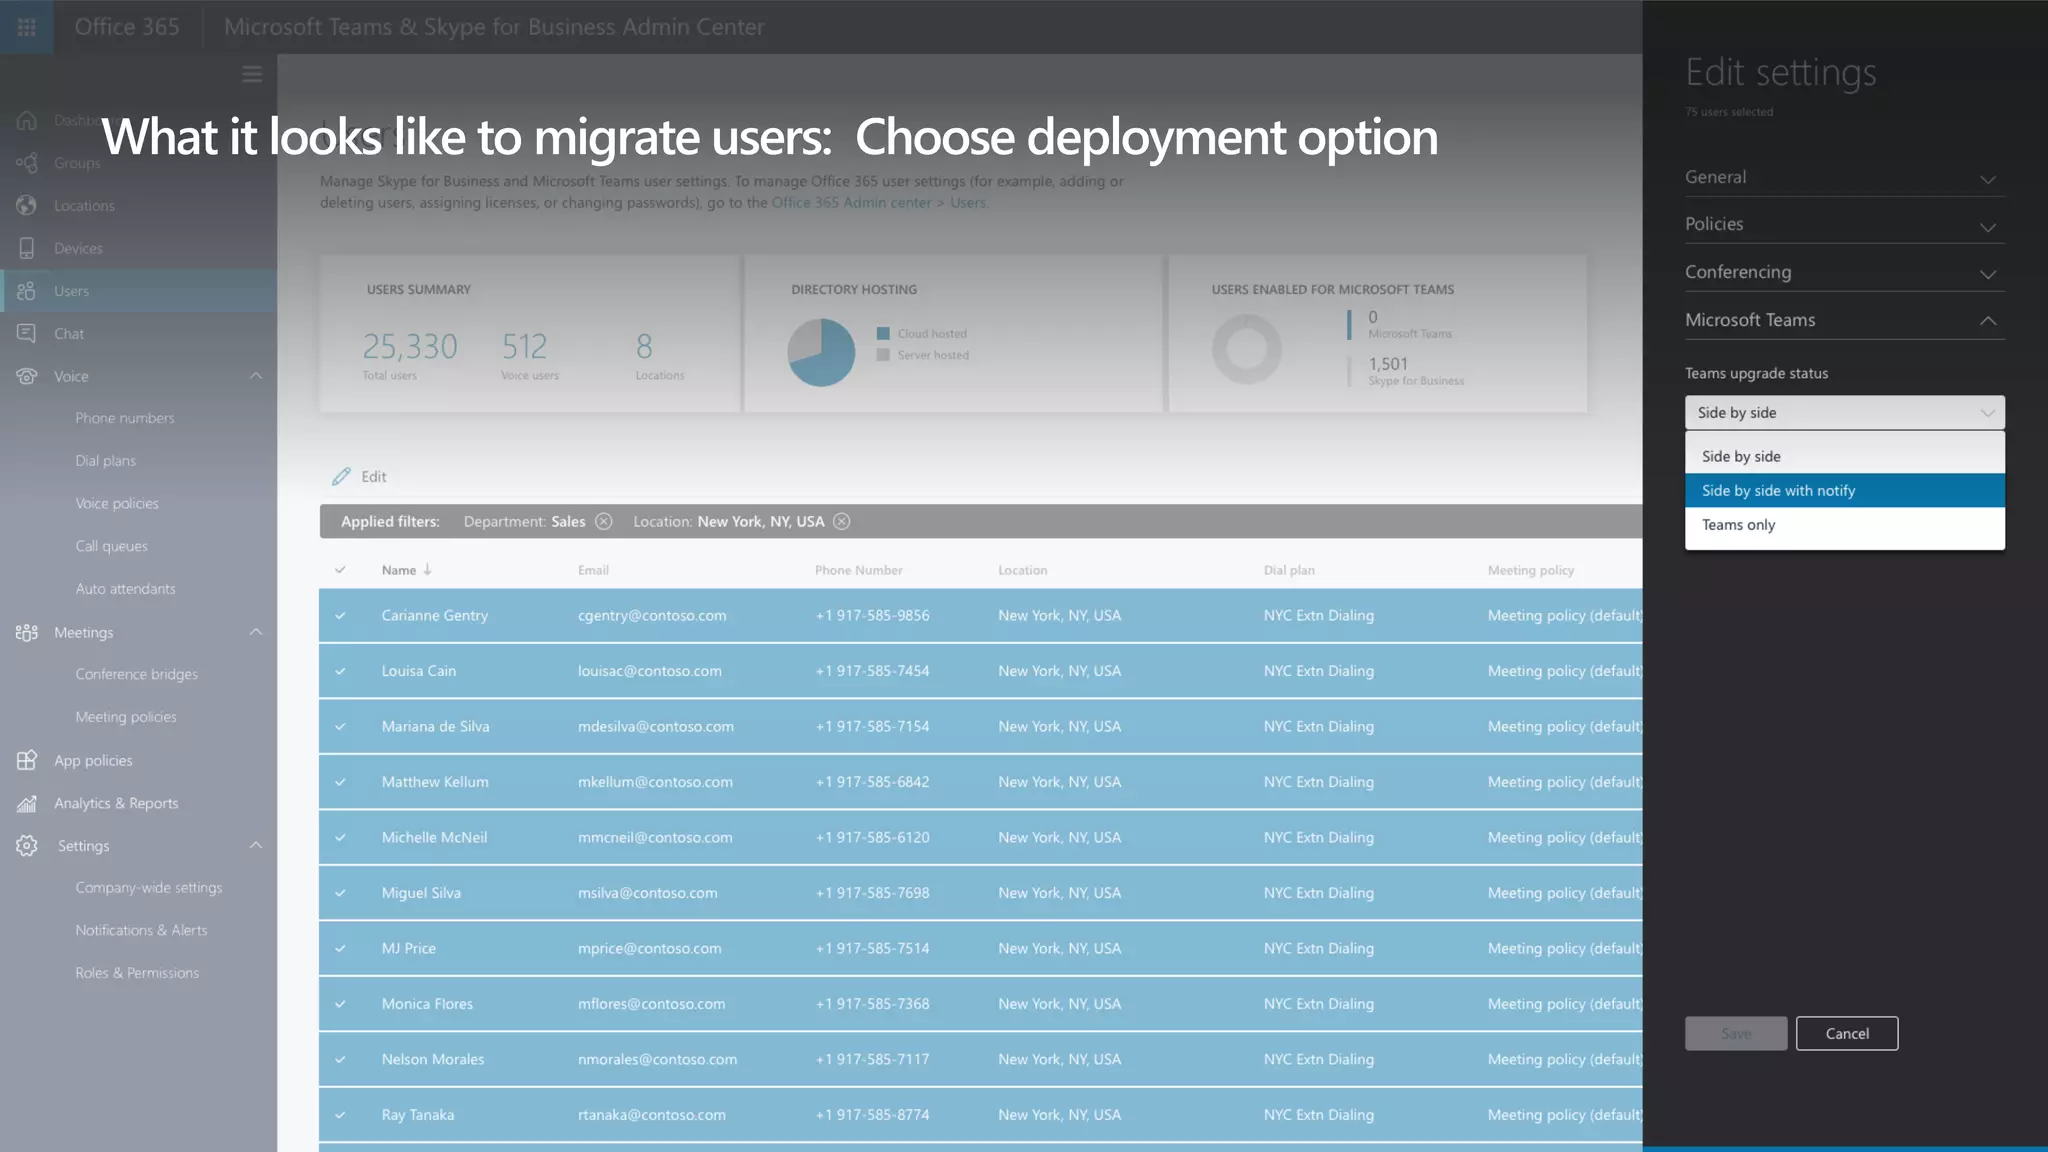The height and width of the screenshot is (1152, 2048).
Task: Open Phone numbers under Voice
Action: pos(125,418)
